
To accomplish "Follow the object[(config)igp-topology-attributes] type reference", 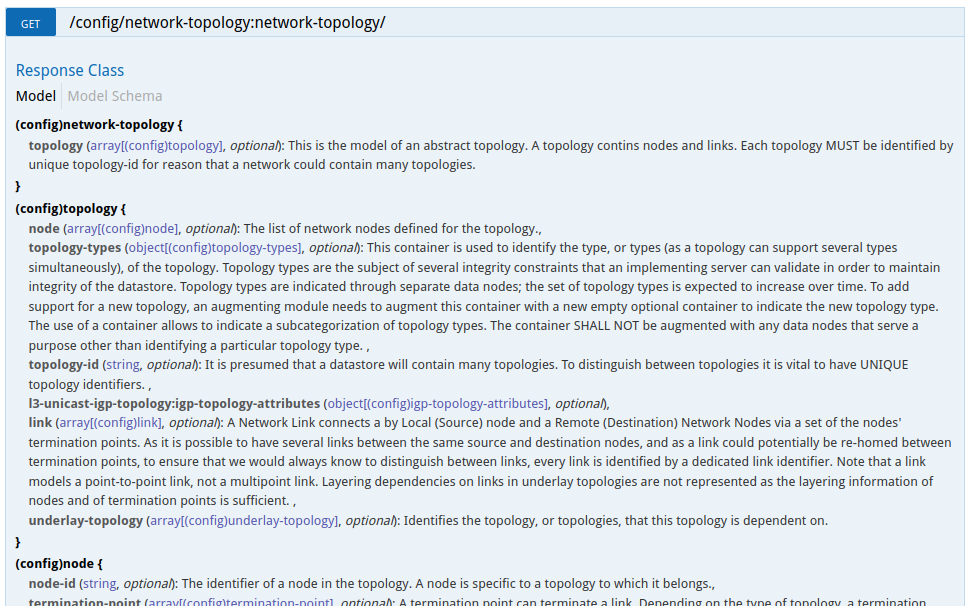I will click(438, 404).
